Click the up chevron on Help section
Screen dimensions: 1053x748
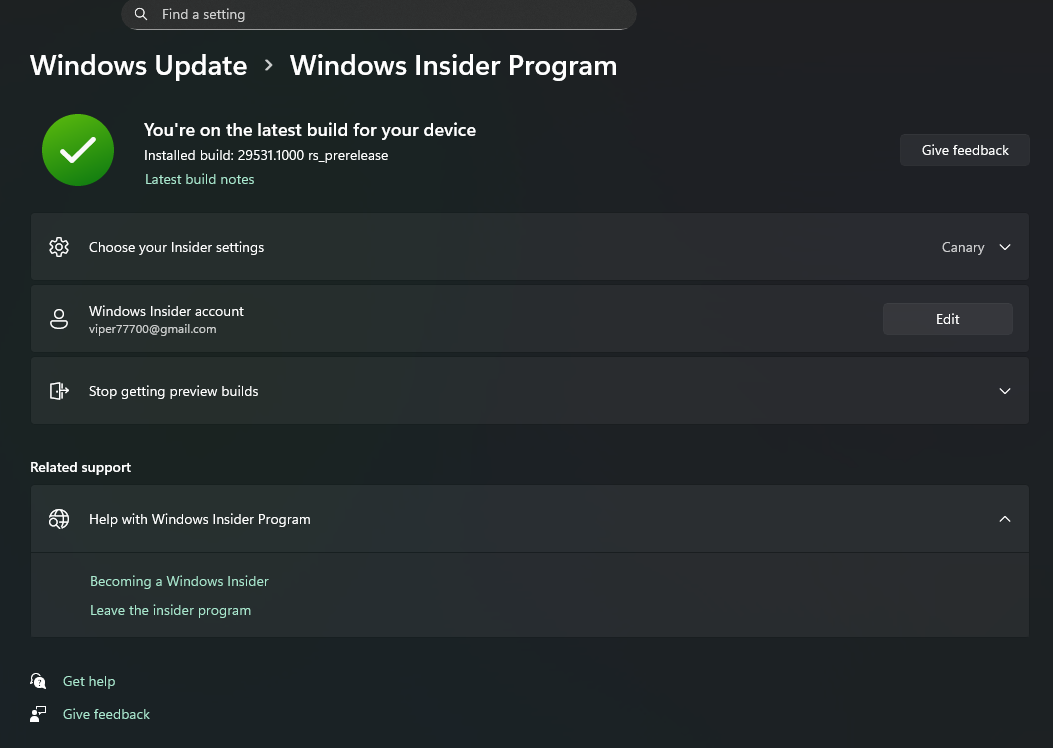coord(1005,519)
